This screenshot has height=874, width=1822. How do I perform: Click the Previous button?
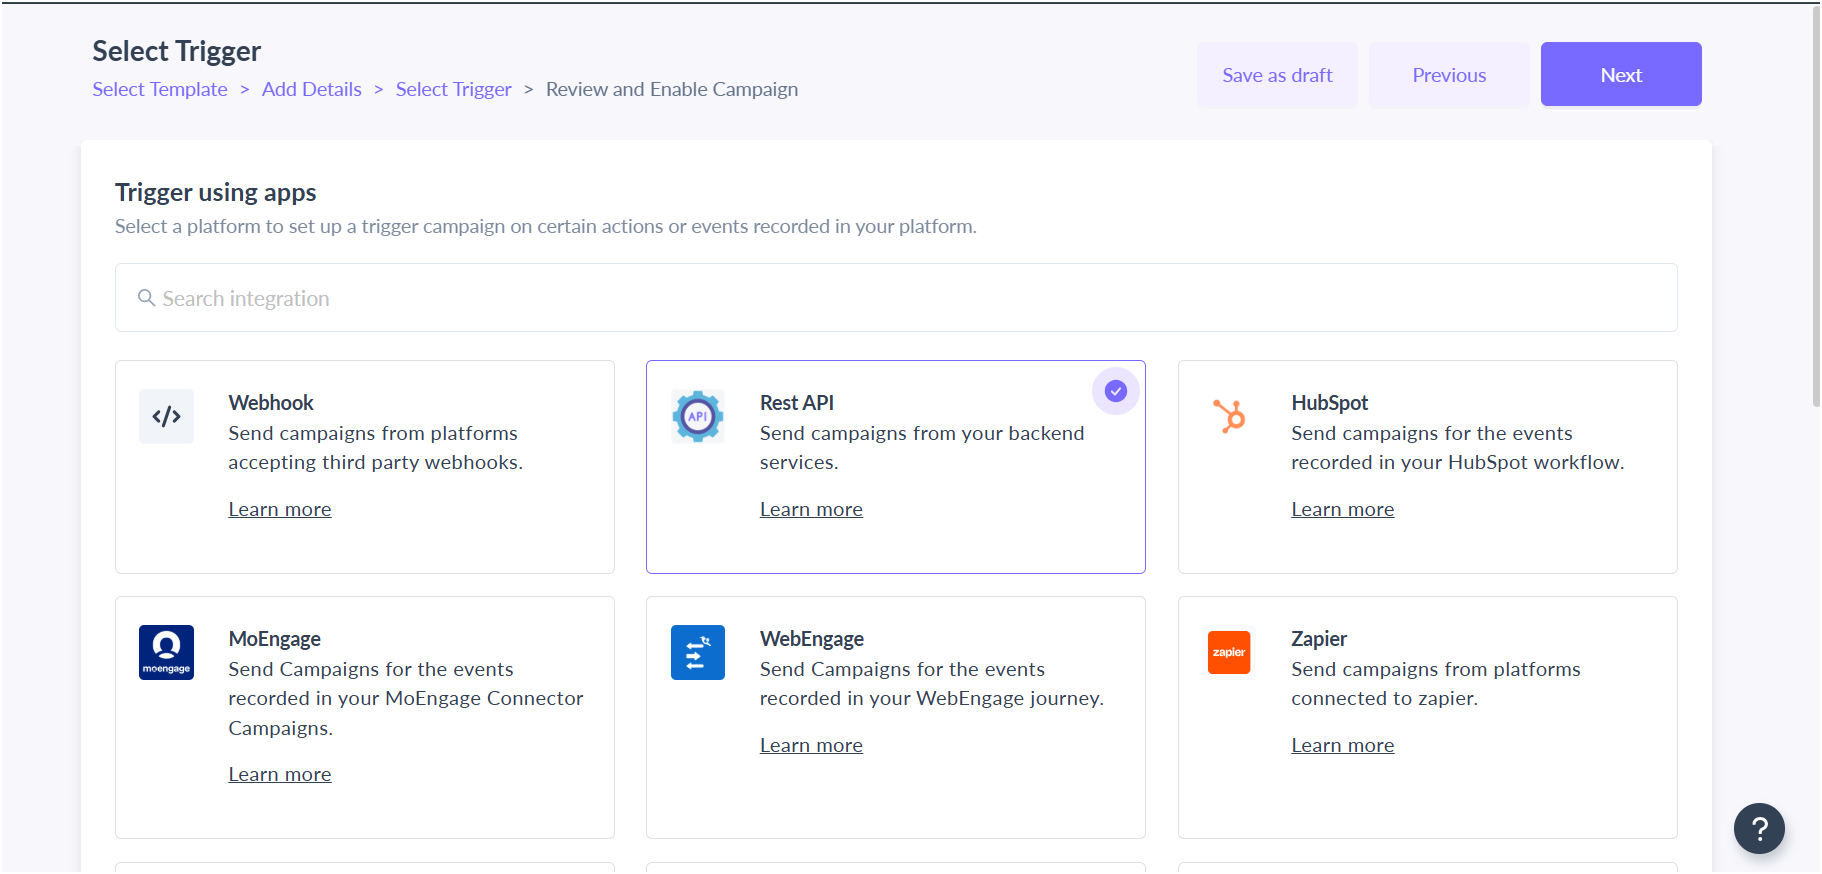pos(1449,74)
